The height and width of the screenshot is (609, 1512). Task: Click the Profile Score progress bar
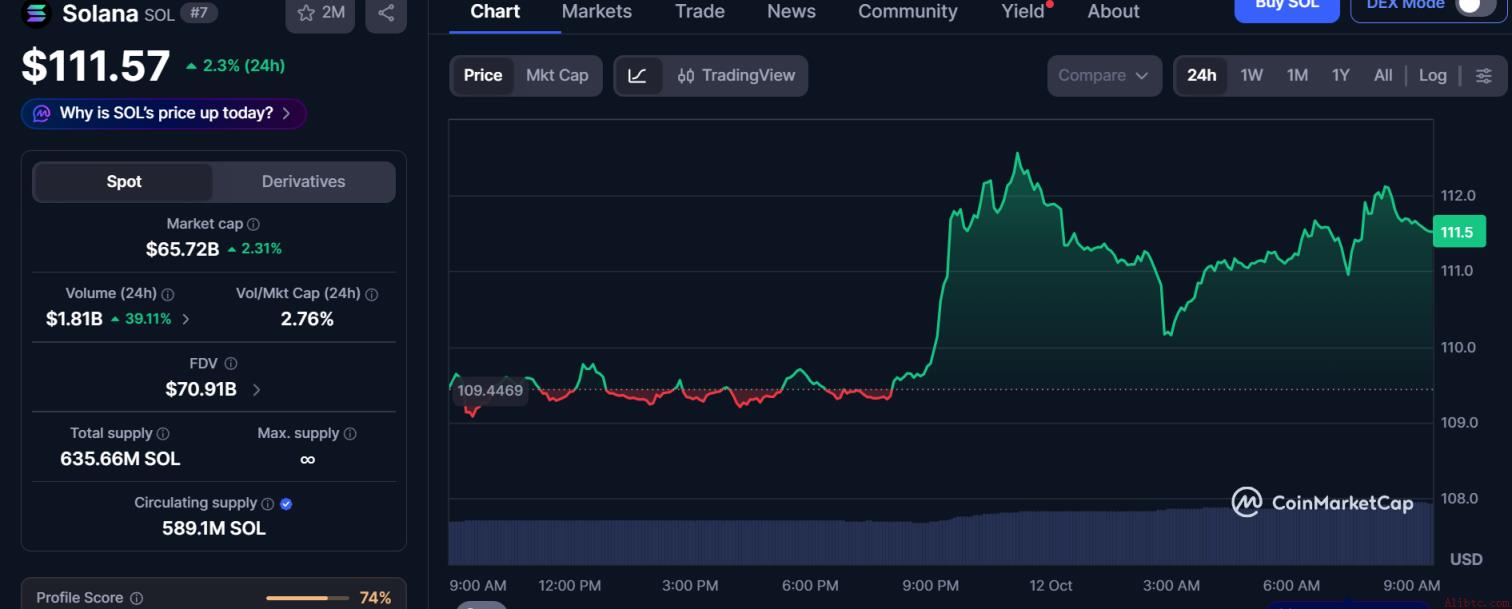pyautogui.click(x=308, y=598)
